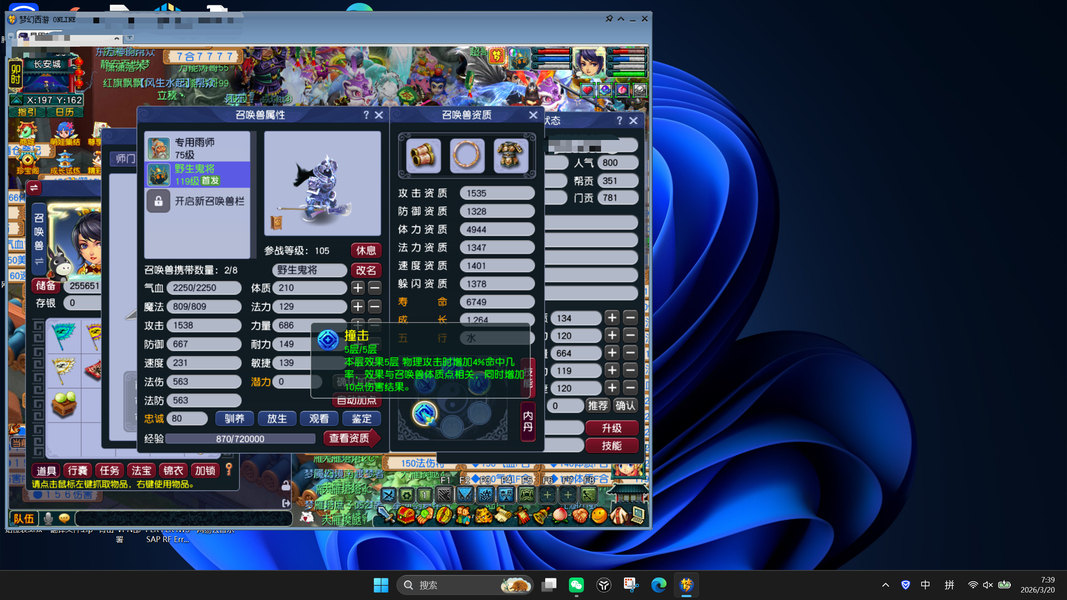Click minus beside value 664 in status panel
The height and width of the screenshot is (600, 1067).
tap(630, 353)
